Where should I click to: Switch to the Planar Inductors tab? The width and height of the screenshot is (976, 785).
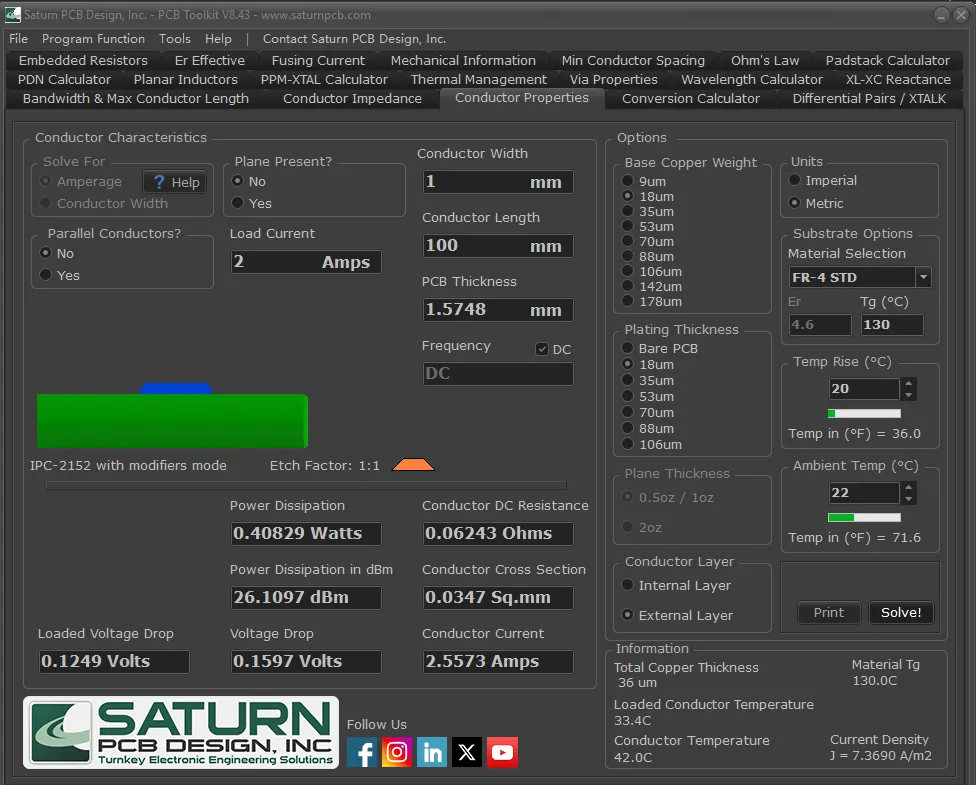point(185,80)
